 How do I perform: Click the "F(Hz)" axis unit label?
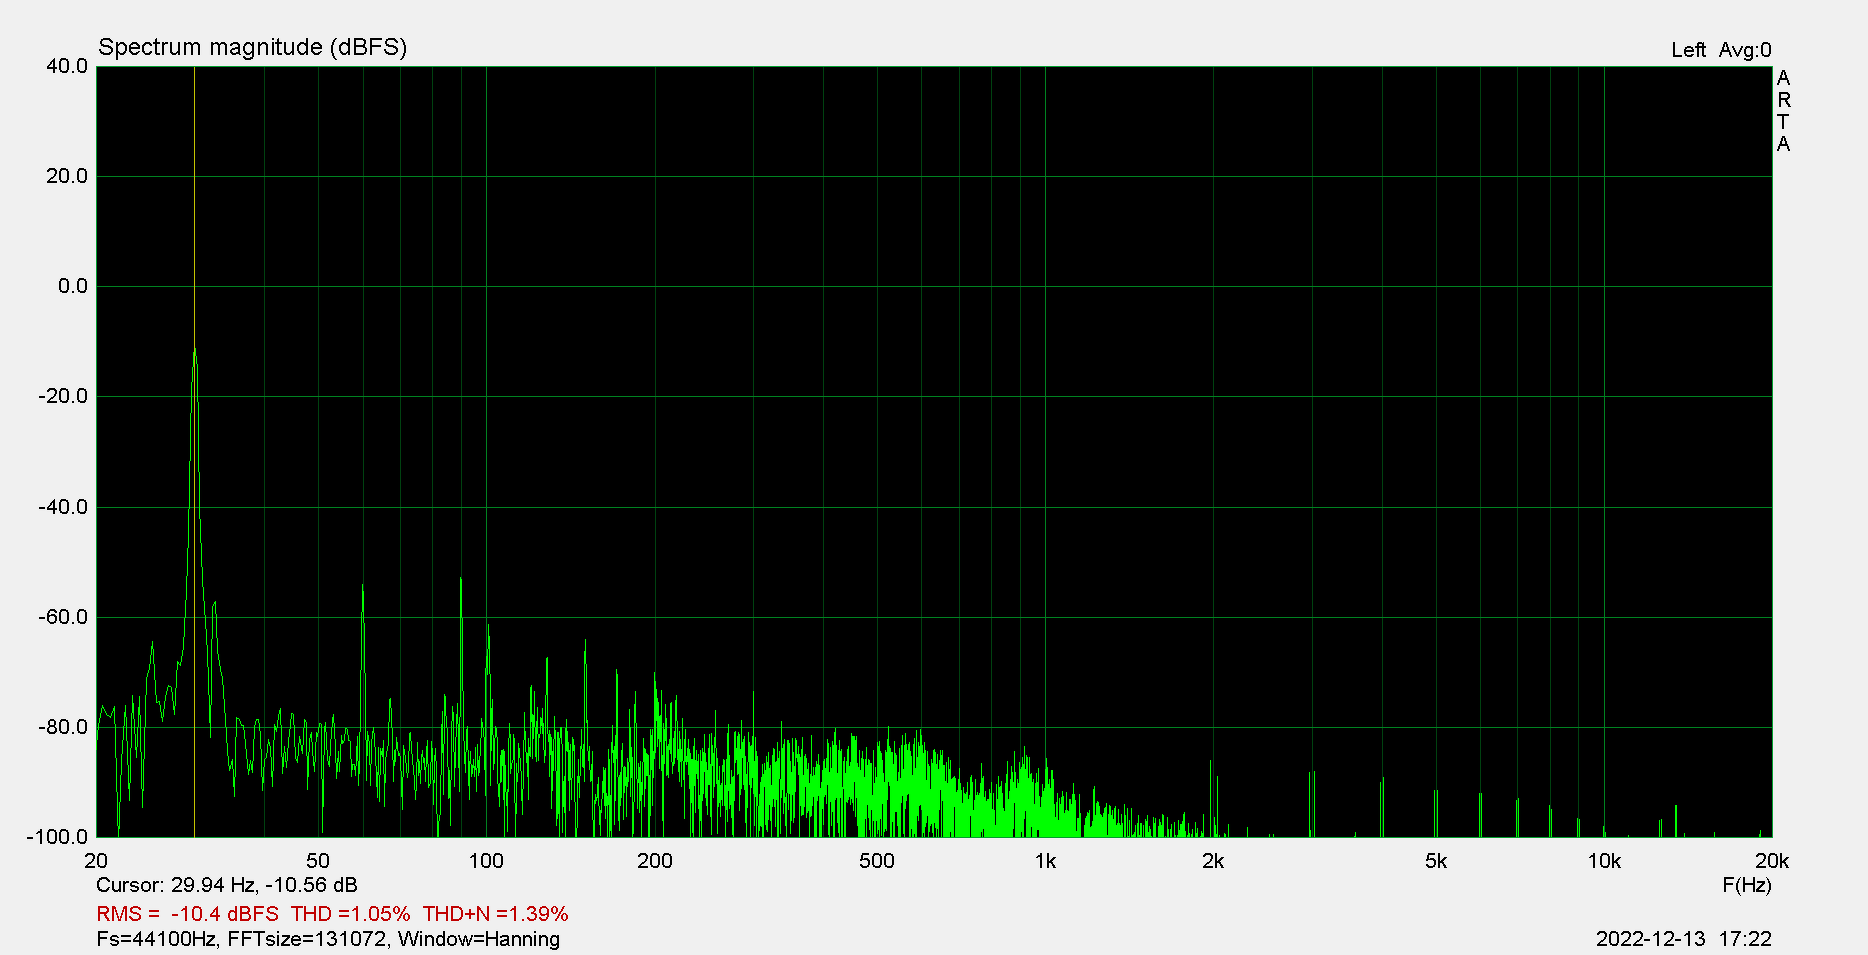[x=1747, y=885]
